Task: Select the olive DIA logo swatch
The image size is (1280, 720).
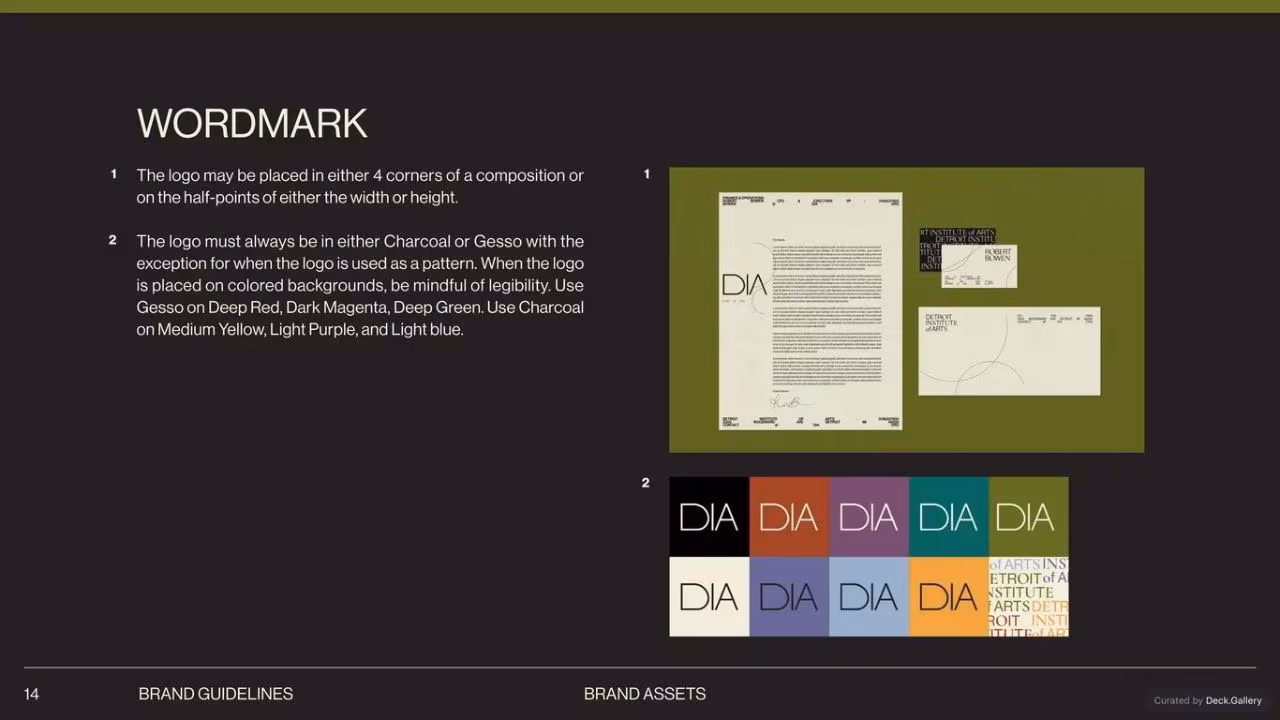Action: 1029,517
